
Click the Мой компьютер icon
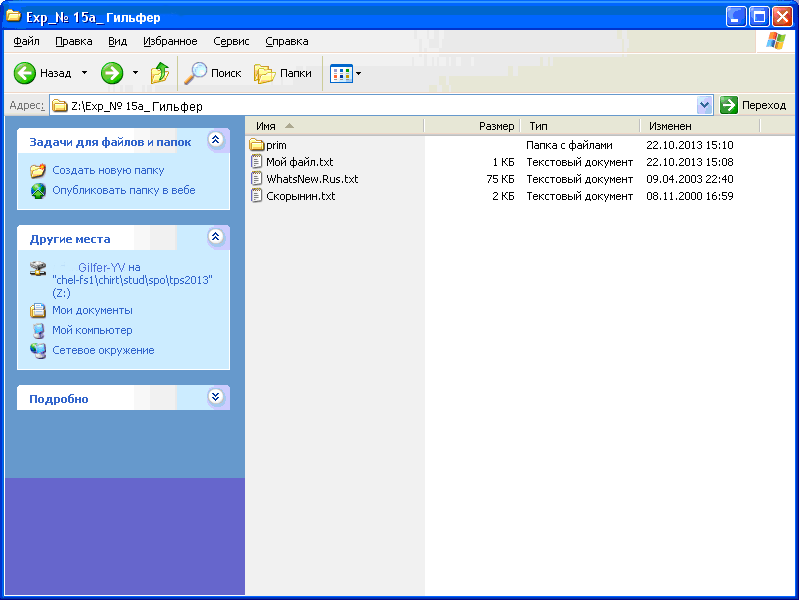pyautogui.click(x=38, y=330)
